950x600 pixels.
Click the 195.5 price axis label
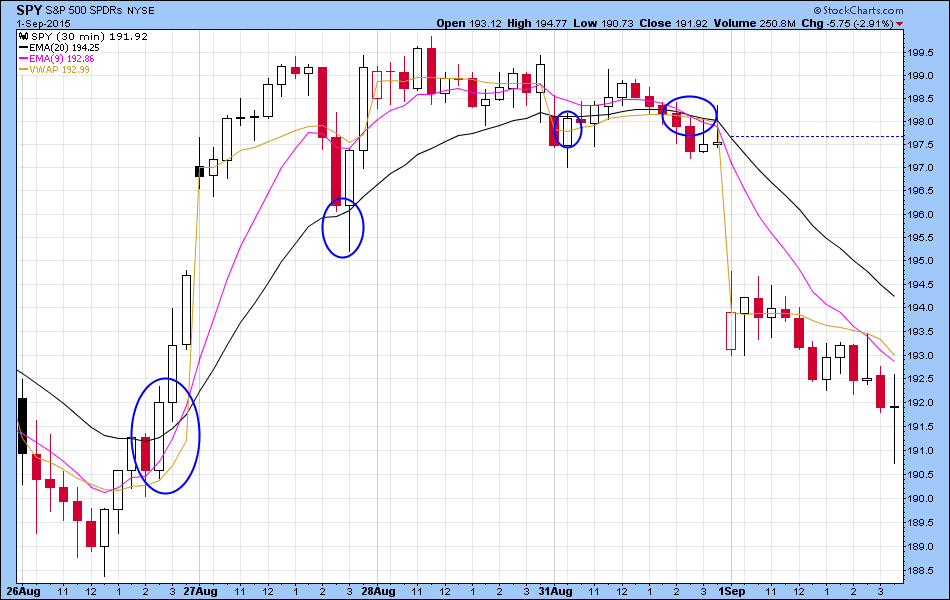tap(921, 238)
